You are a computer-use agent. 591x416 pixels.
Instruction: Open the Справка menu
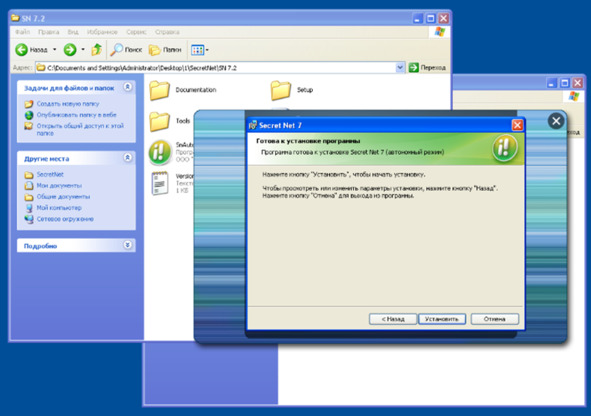pyautogui.click(x=167, y=32)
